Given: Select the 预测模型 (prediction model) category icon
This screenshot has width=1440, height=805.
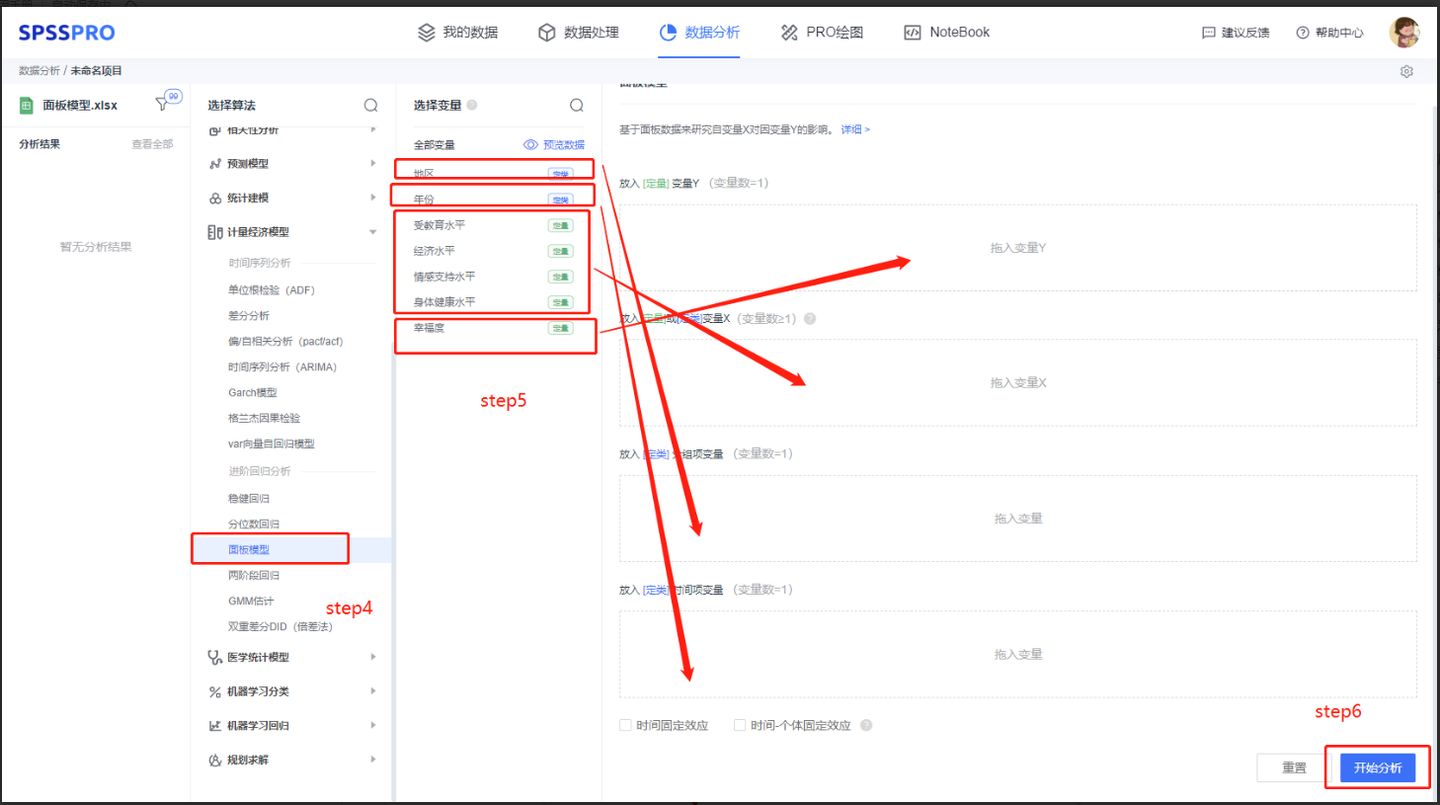Looking at the screenshot, I should pyautogui.click(x=215, y=163).
